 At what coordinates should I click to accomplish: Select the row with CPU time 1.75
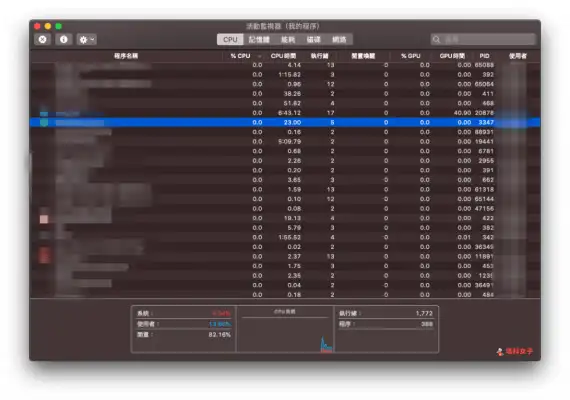[285, 266]
